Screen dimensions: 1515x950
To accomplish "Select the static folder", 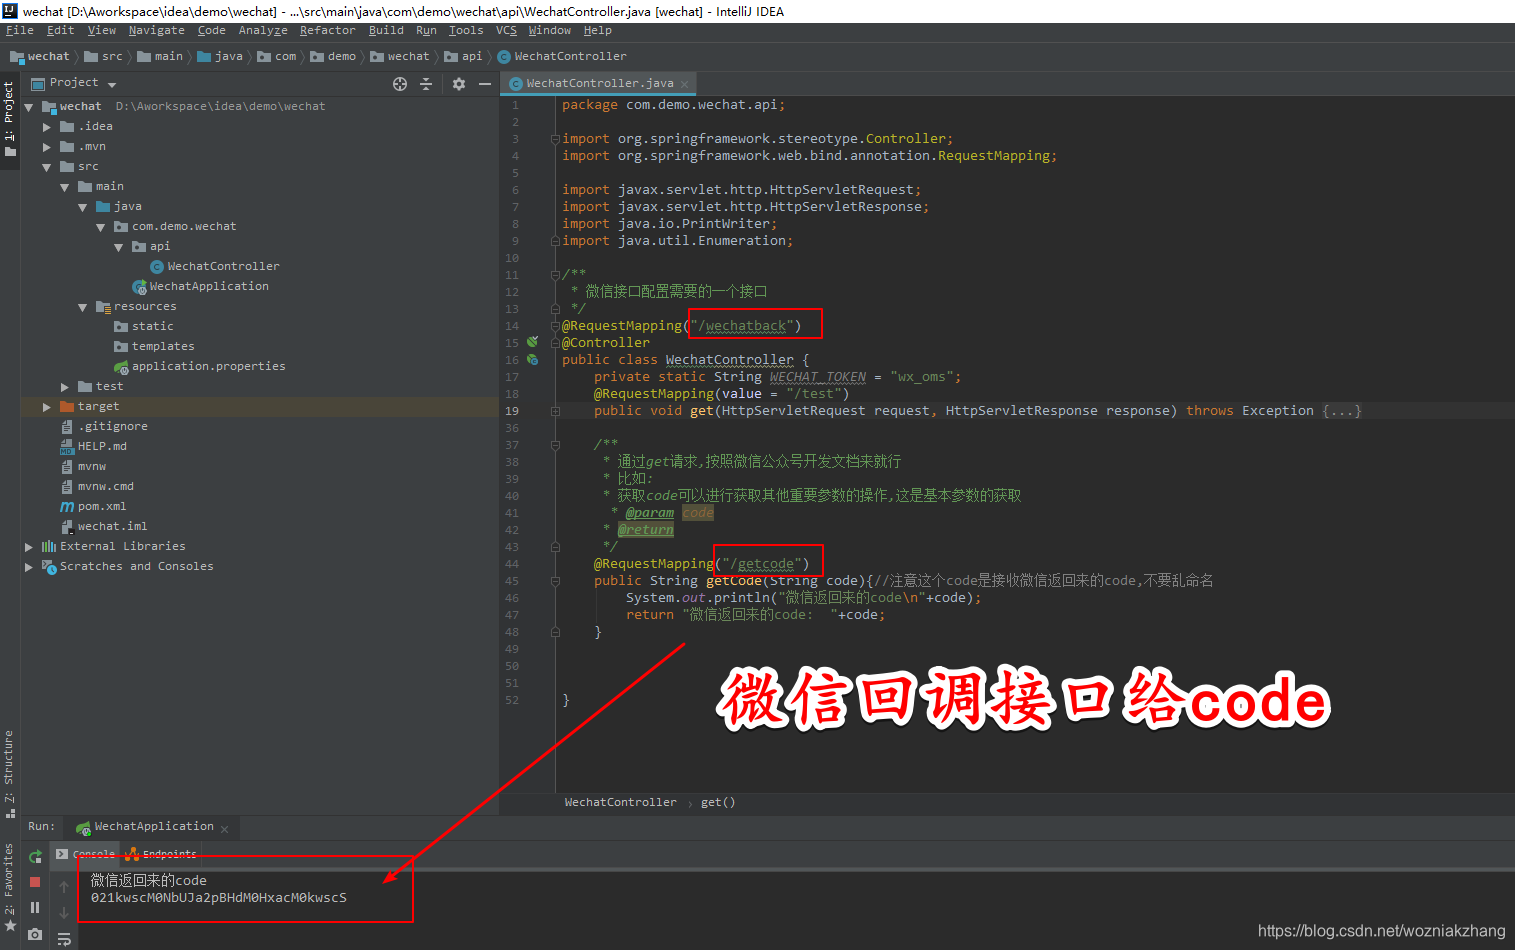I will [x=144, y=327].
